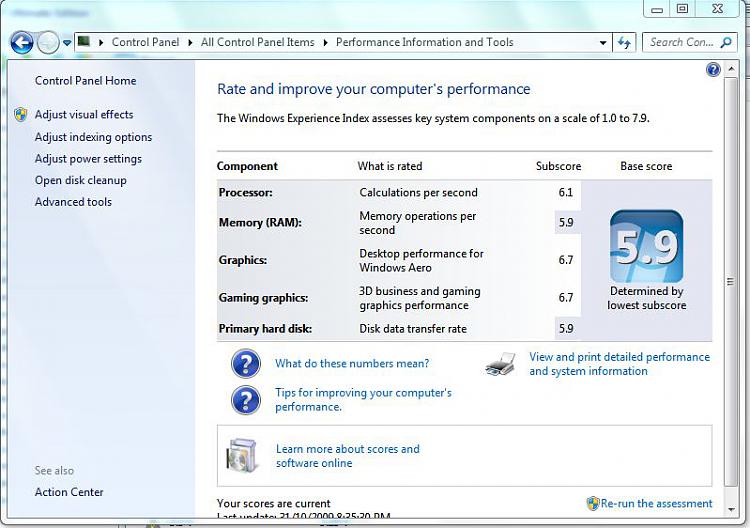Expand the arrow after All Control Panel Items
750x528 pixels.
(x=325, y=43)
